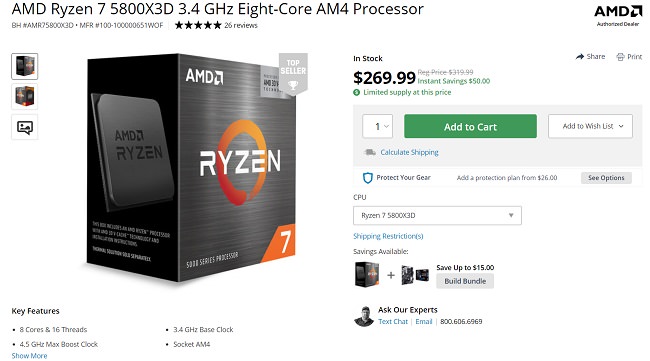
Task: Start a Text Chat with experts
Action: click(x=393, y=322)
